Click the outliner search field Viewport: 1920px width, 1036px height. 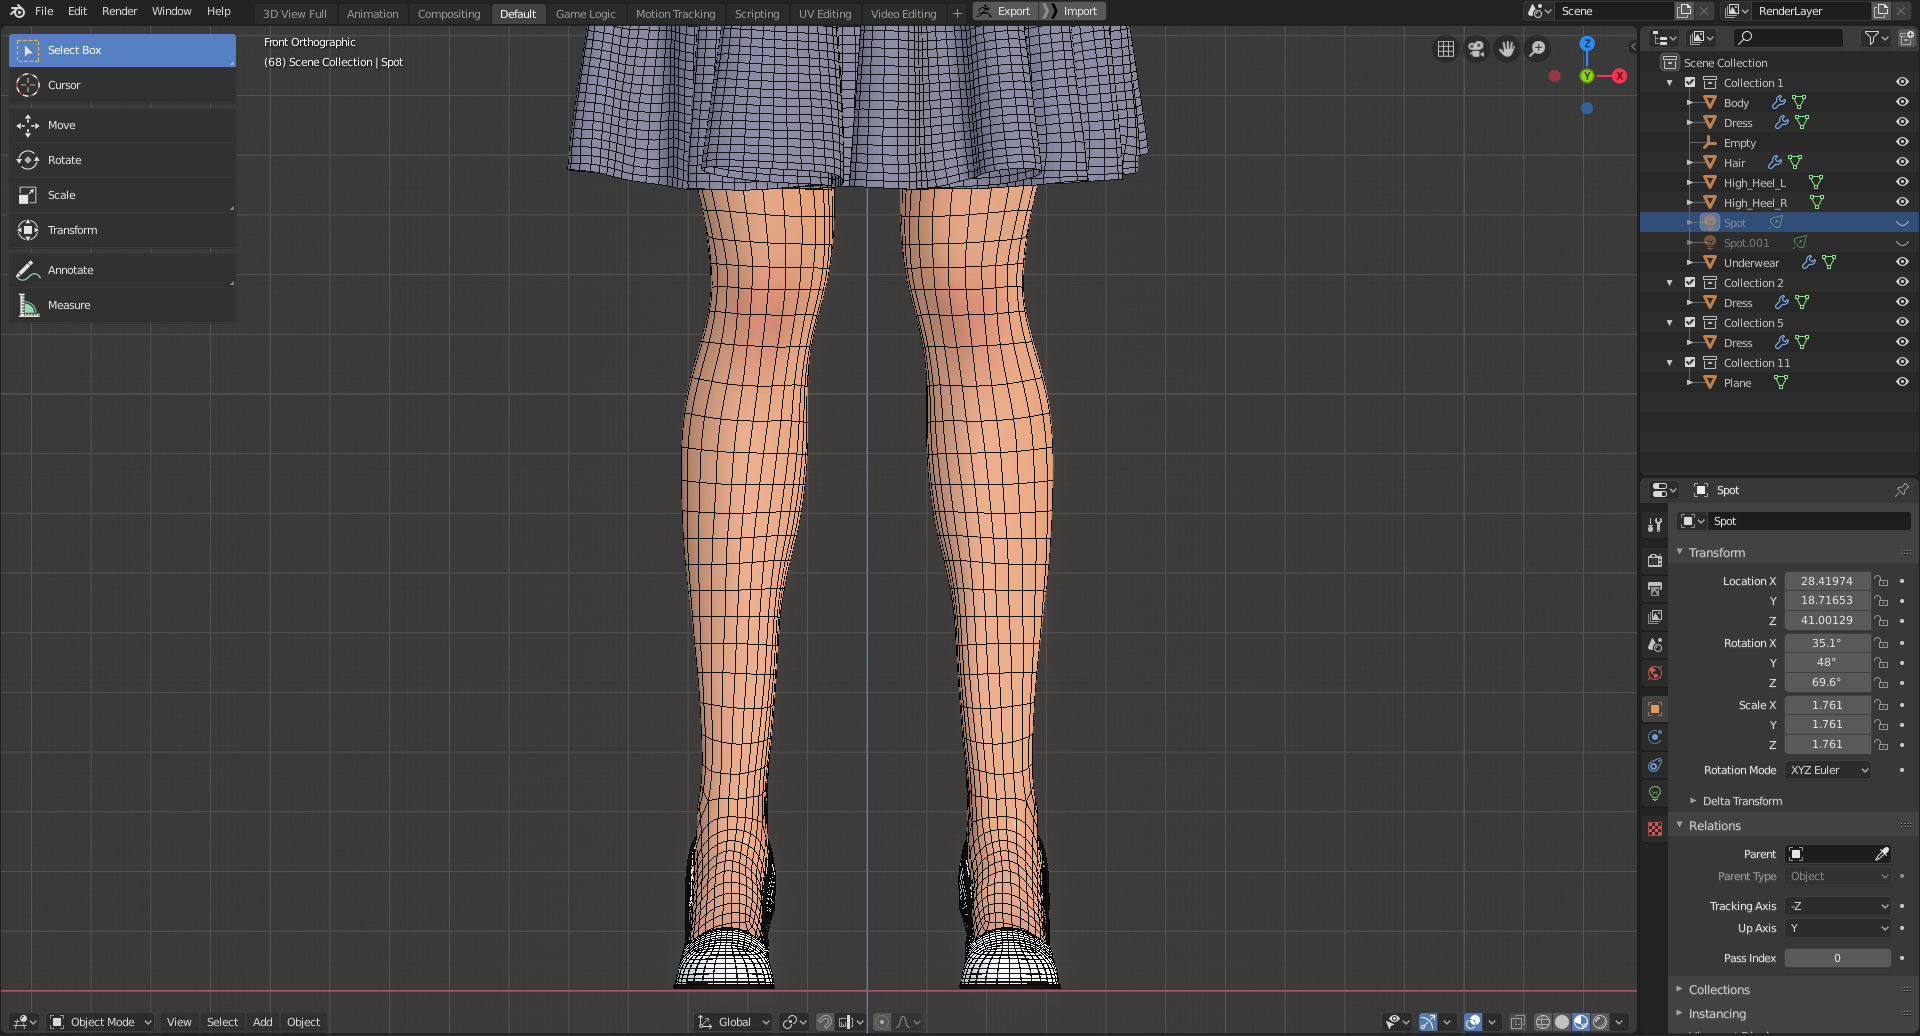tap(1789, 38)
